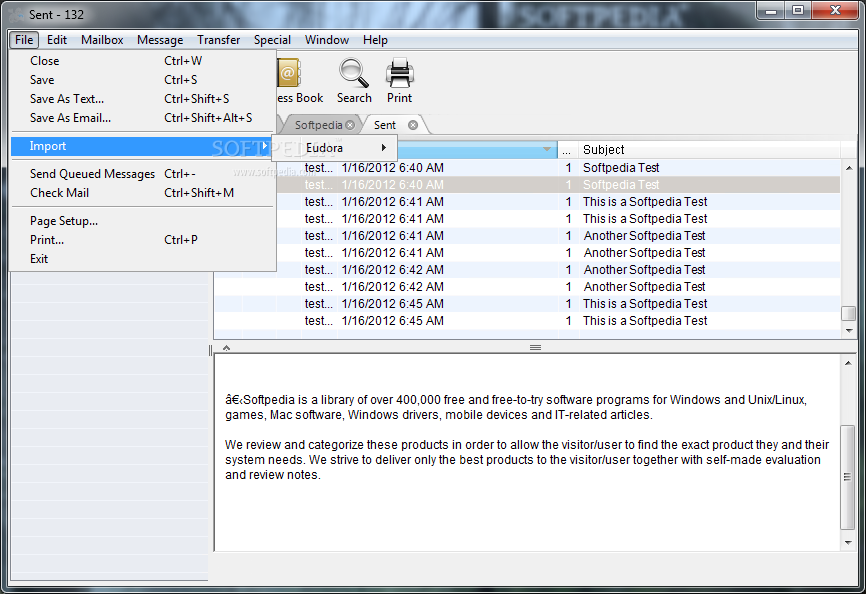Choose Save from the File menu

pyautogui.click(x=143, y=79)
